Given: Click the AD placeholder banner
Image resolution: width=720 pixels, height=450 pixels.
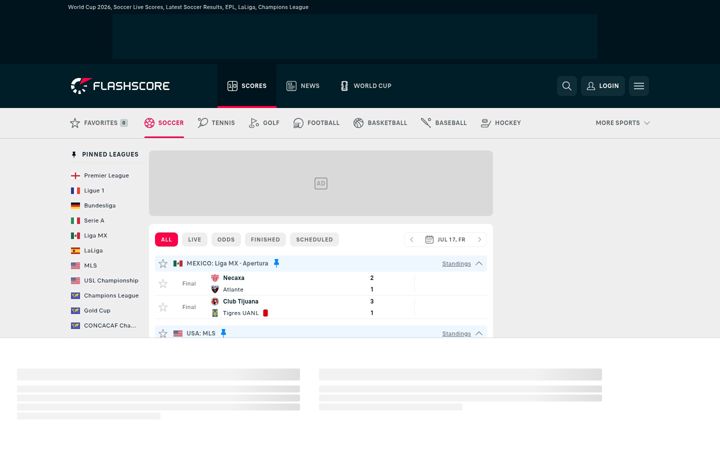Looking at the screenshot, I should coord(321,183).
